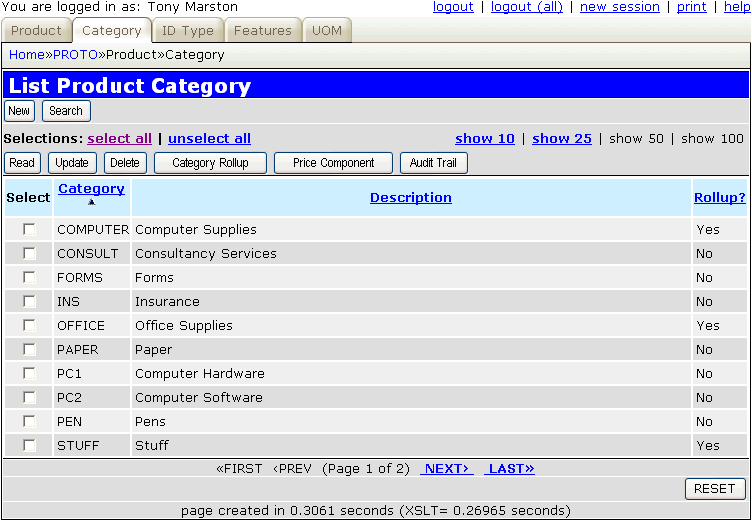Viewport: 752px width, 521px height.
Task: Show 25 rows per page
Action: pos(561,139)
